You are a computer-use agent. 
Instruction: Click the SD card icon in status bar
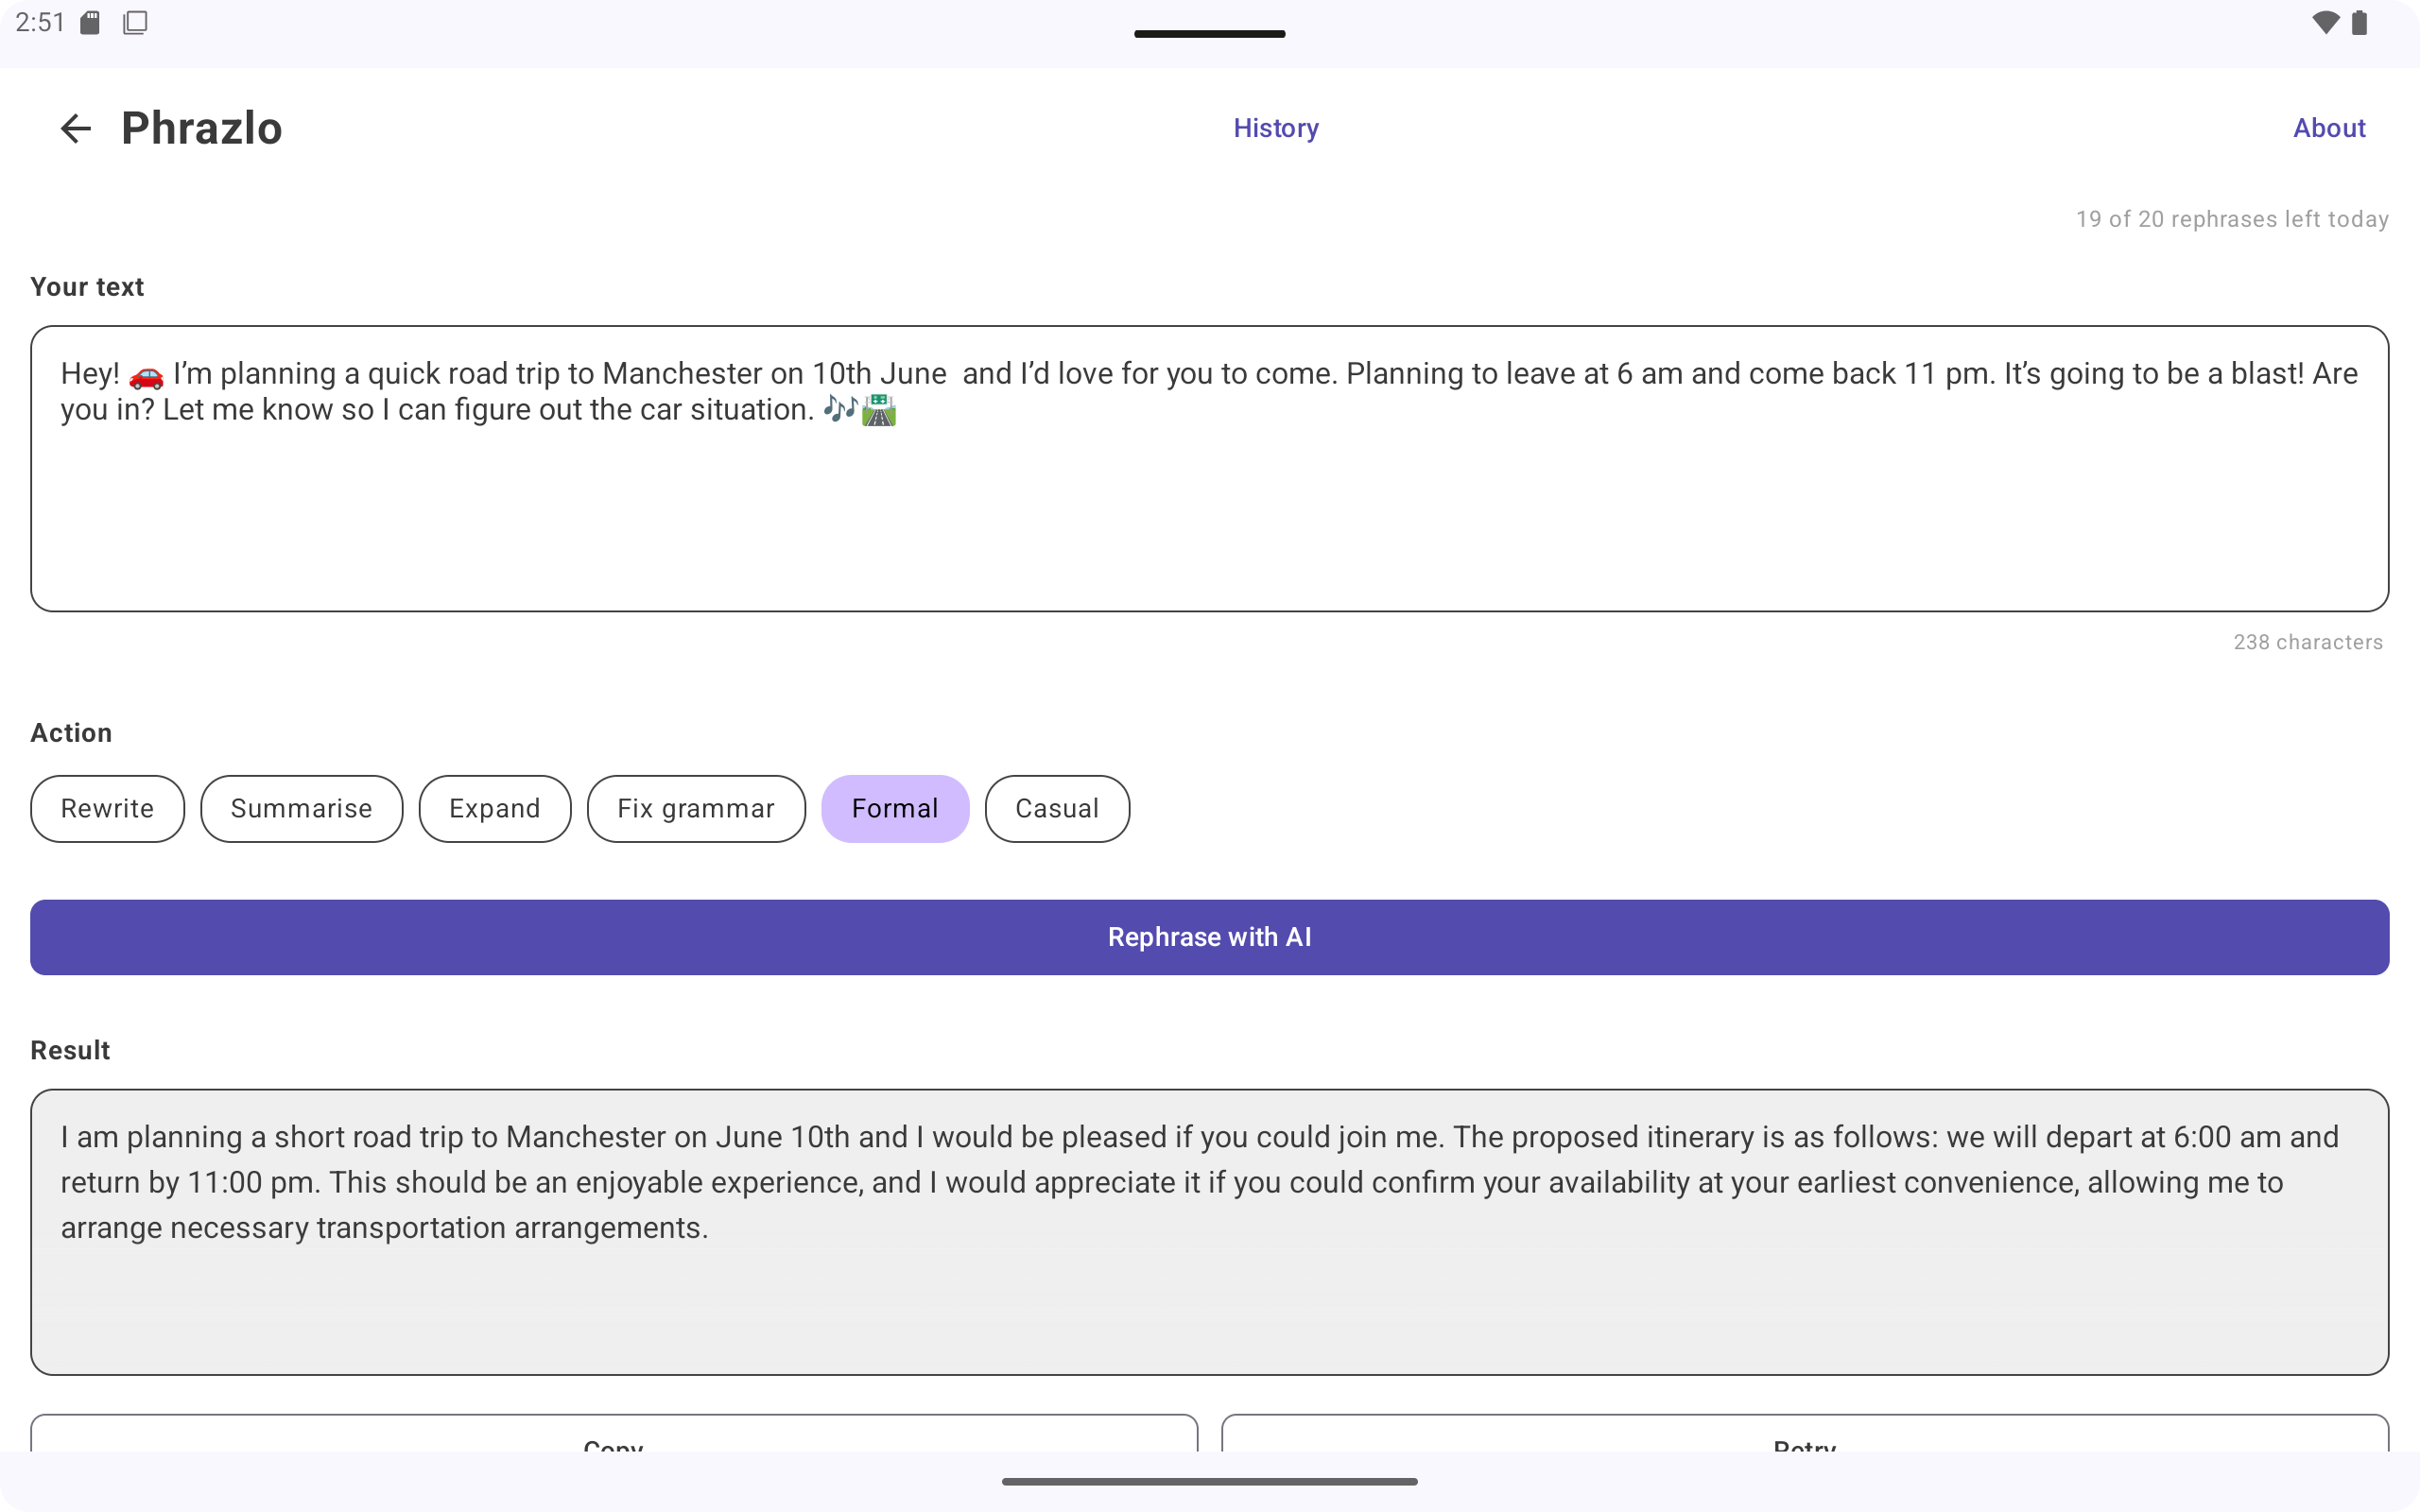tap(90, 22)
